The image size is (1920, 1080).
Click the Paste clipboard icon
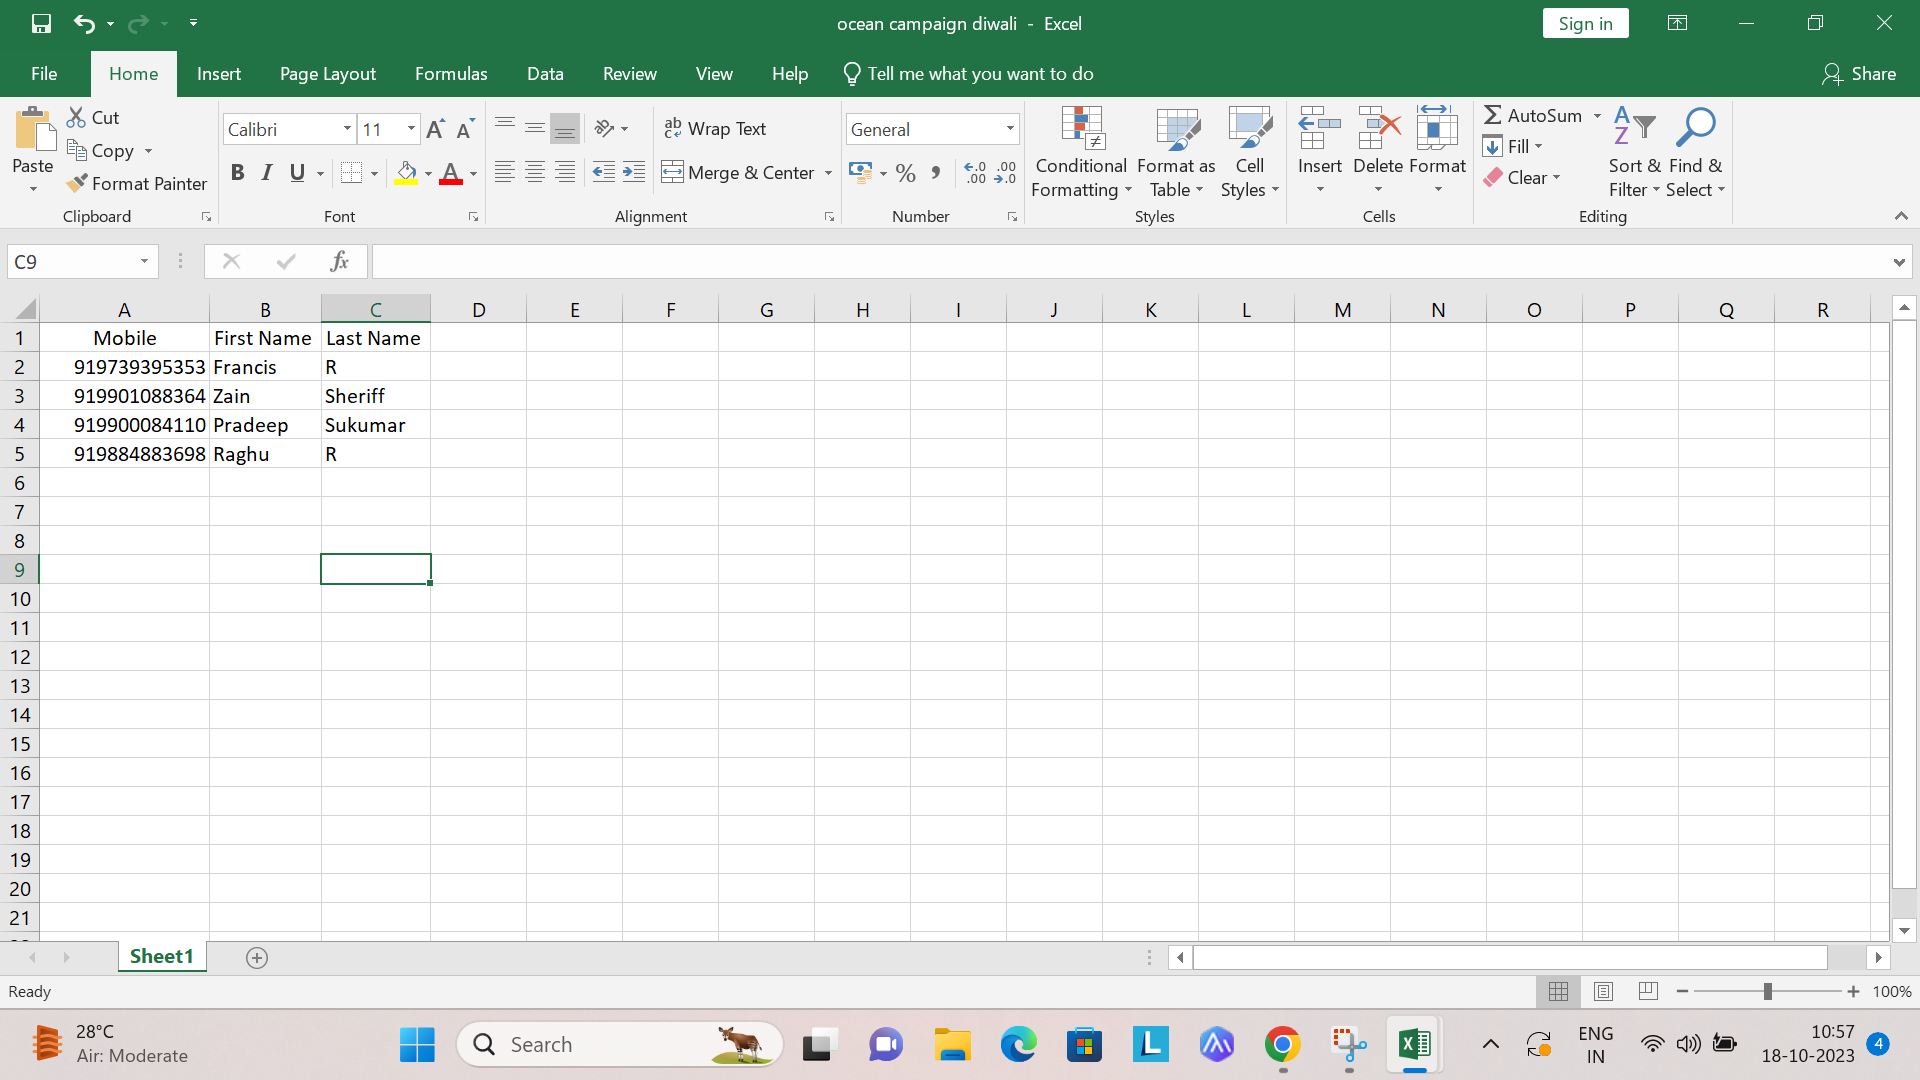pos(34,130)
